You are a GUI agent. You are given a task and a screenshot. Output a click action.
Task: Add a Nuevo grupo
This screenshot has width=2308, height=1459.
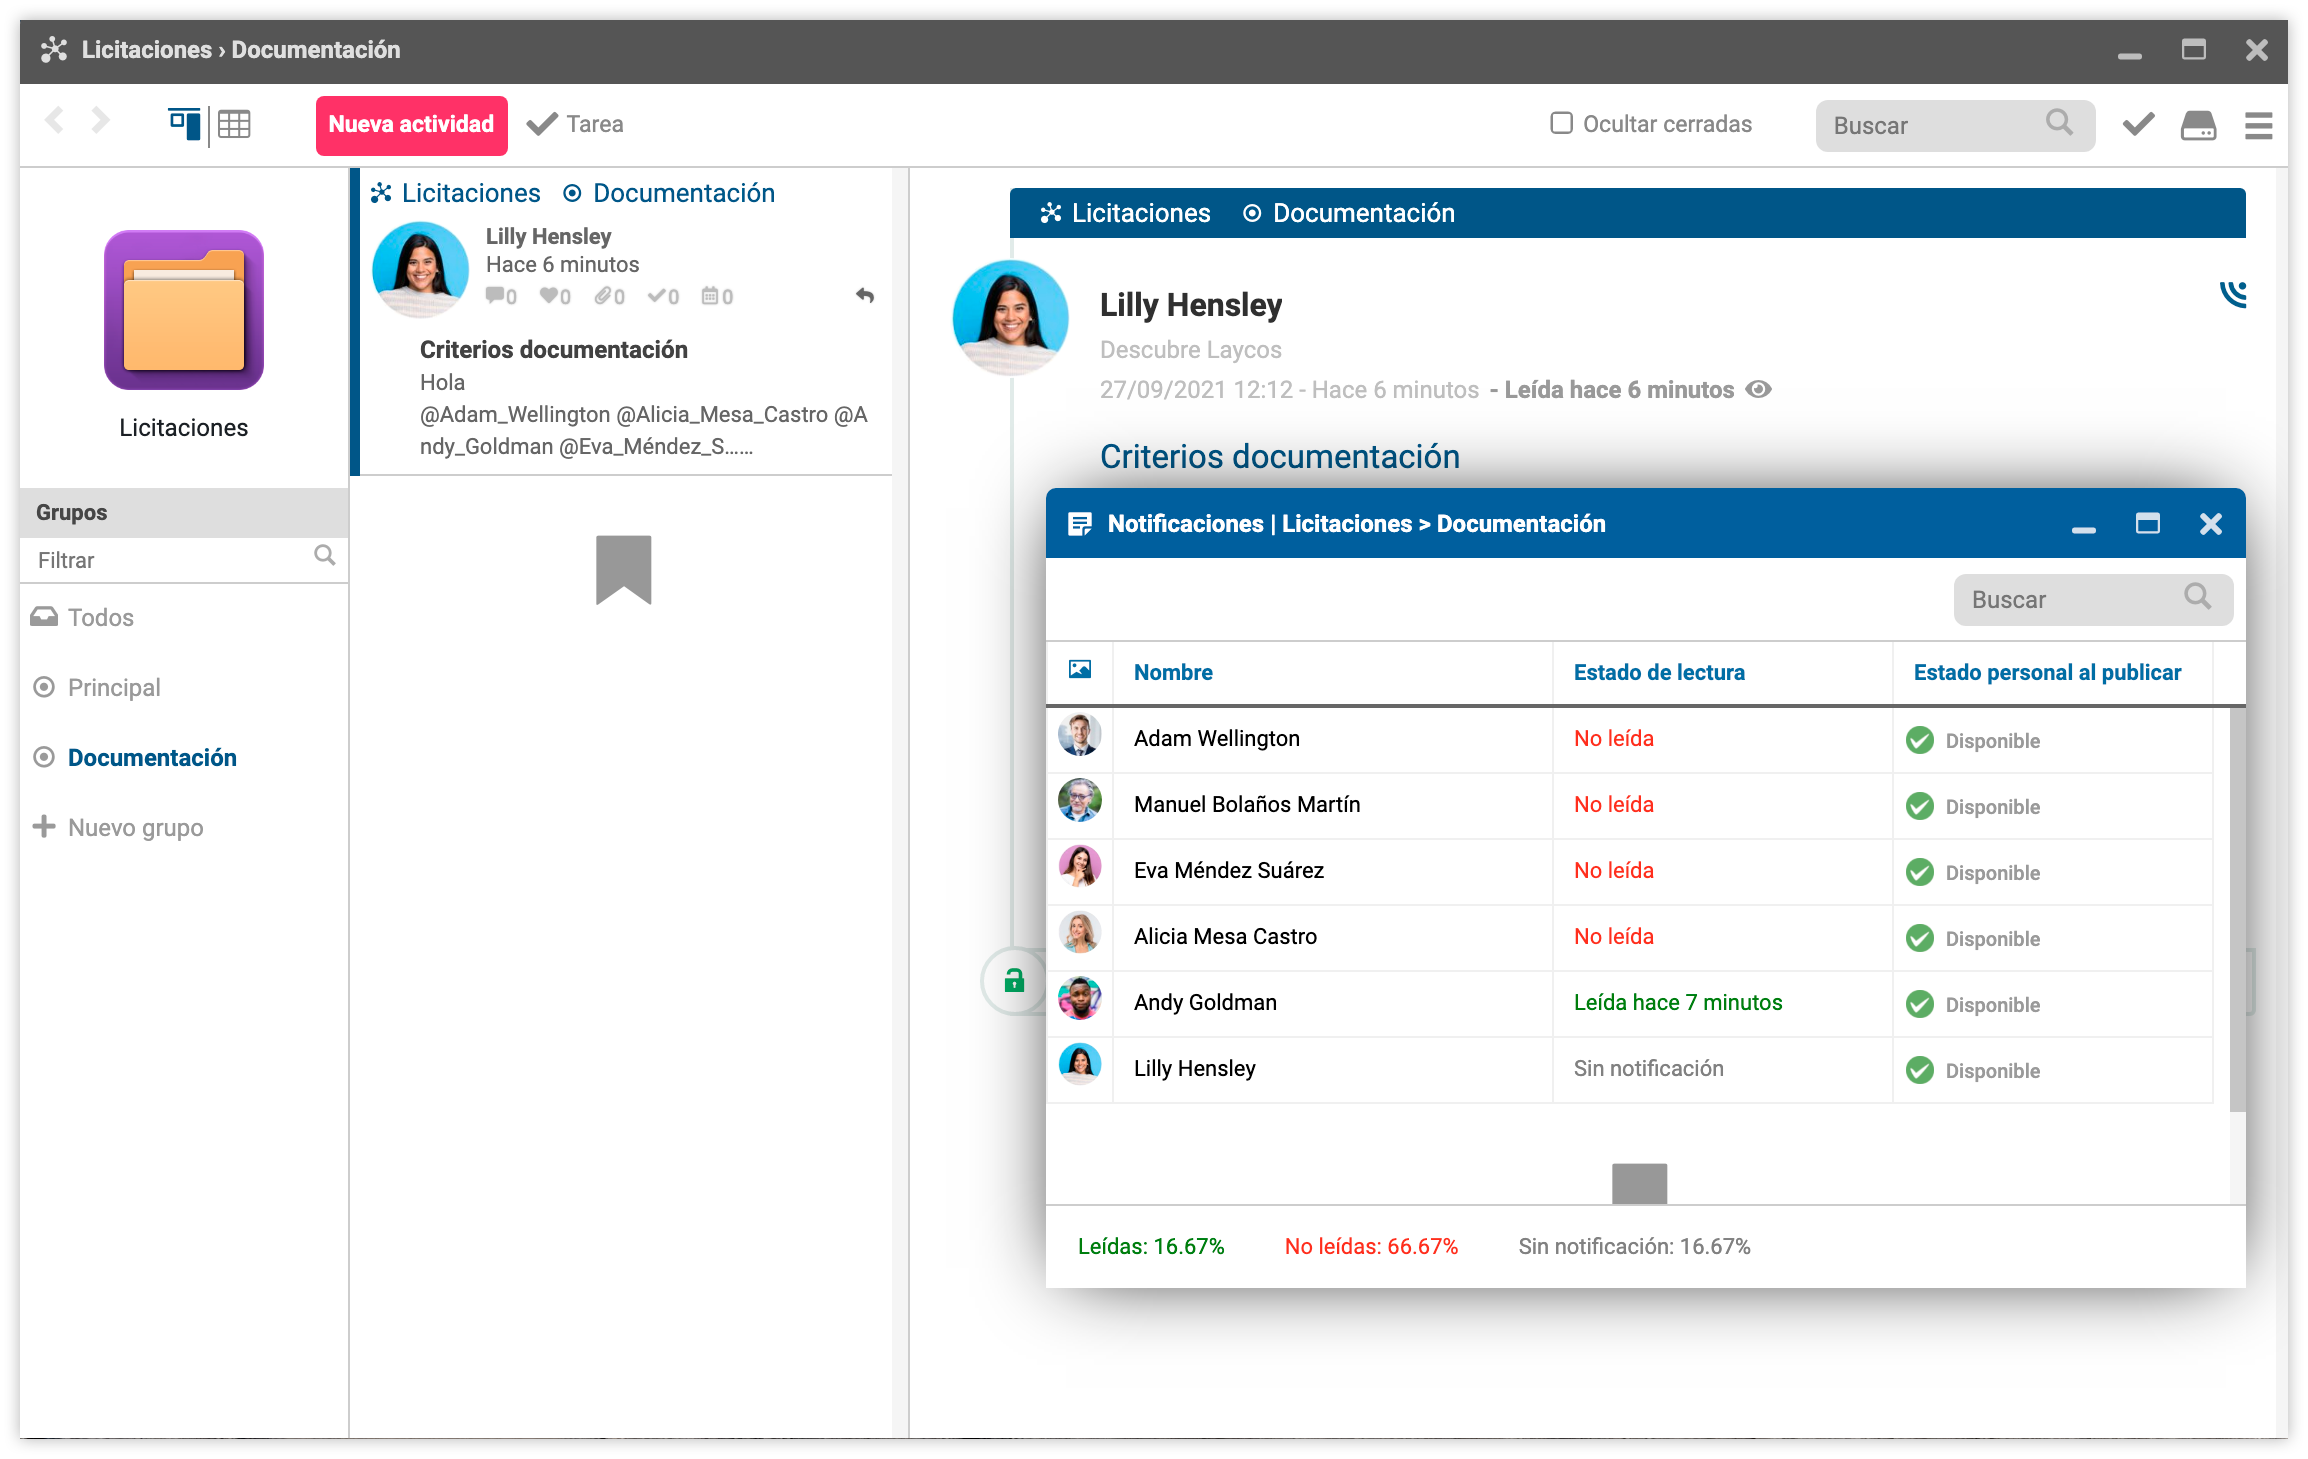tap(118, 827)
